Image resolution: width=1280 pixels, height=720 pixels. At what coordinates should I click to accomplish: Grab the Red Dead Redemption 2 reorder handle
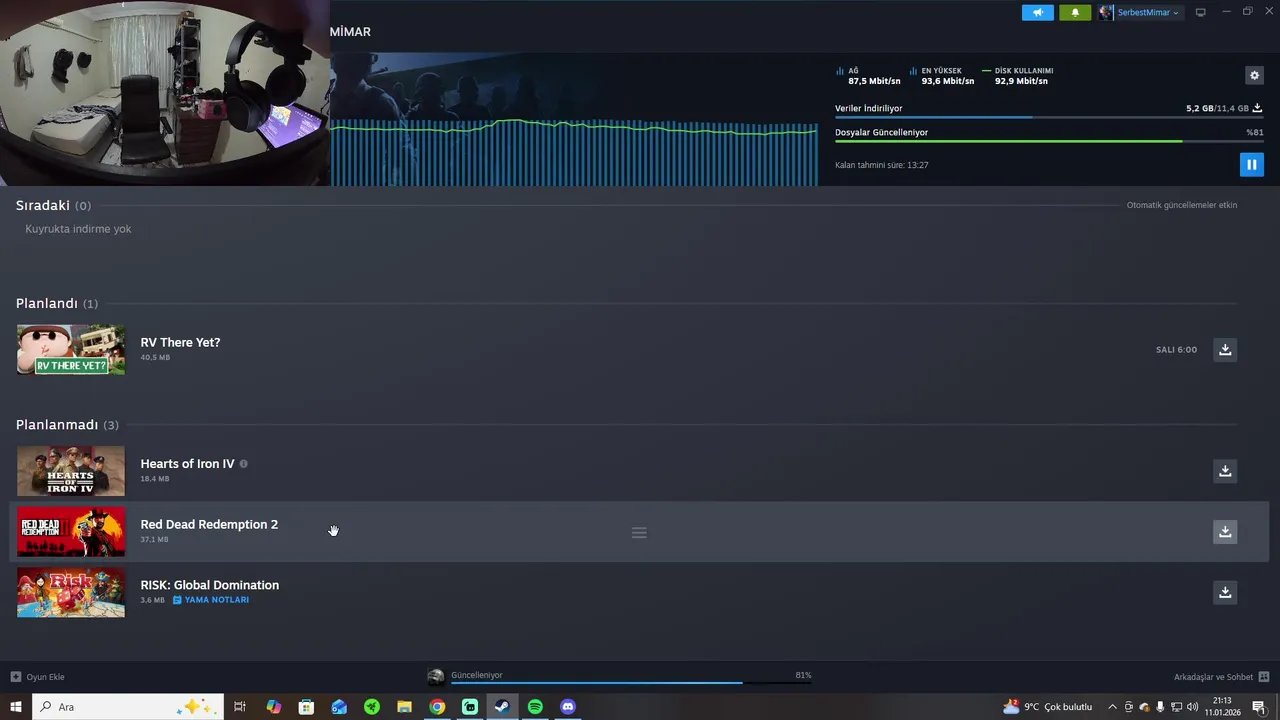point(639,532)
